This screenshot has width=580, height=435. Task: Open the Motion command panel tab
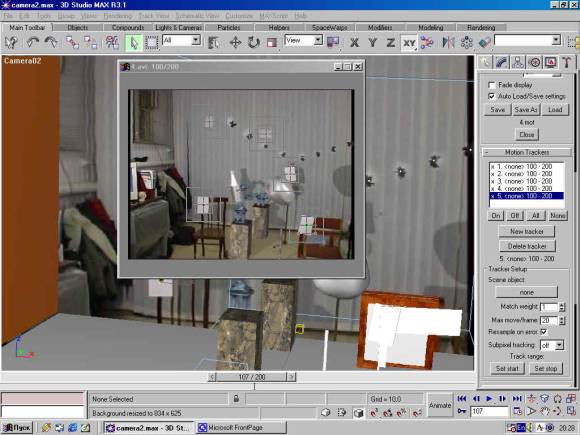[x=534, y=62]
